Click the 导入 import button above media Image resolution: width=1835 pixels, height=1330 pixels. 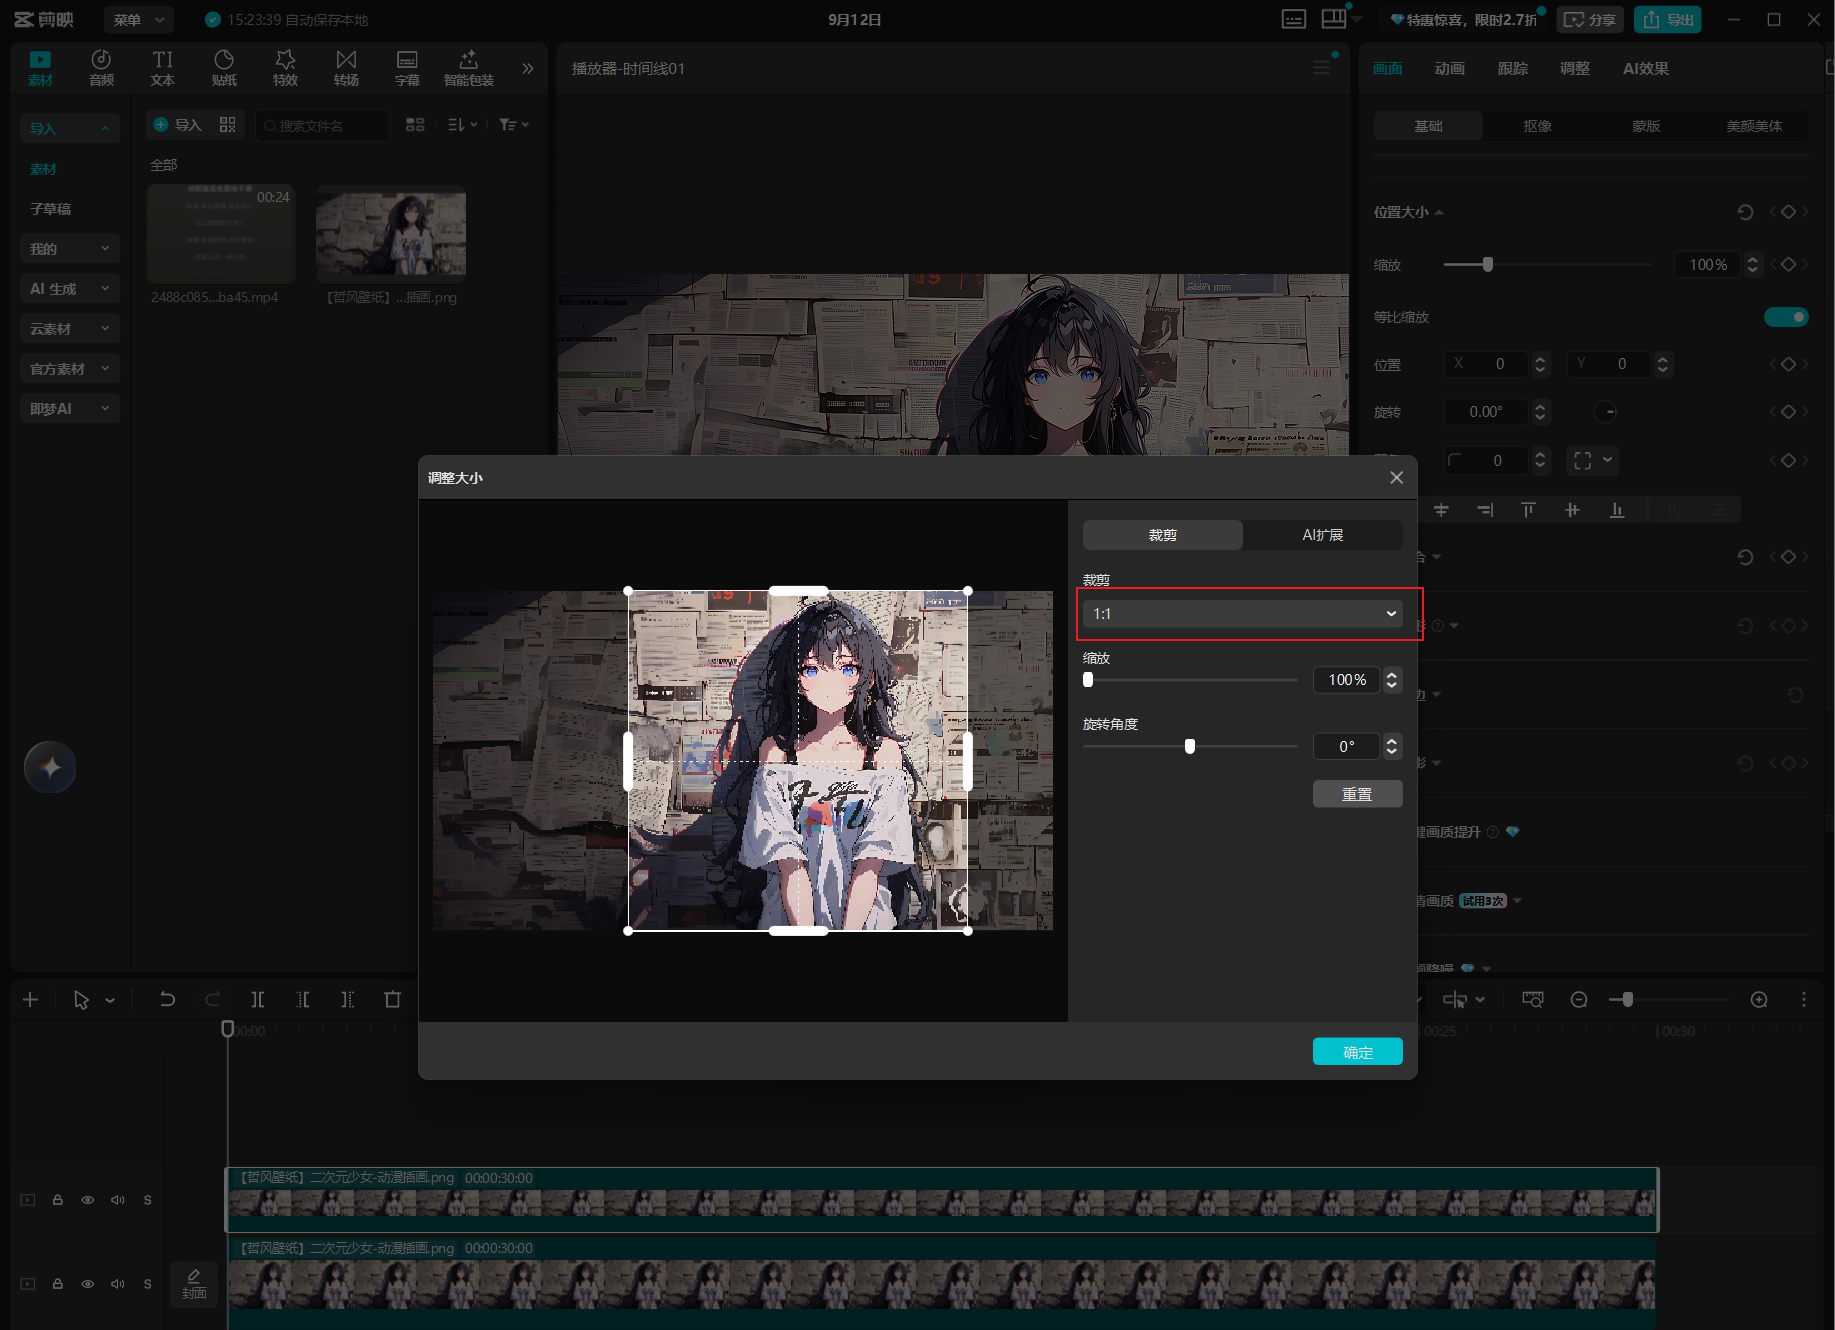[x=178, y=124]
